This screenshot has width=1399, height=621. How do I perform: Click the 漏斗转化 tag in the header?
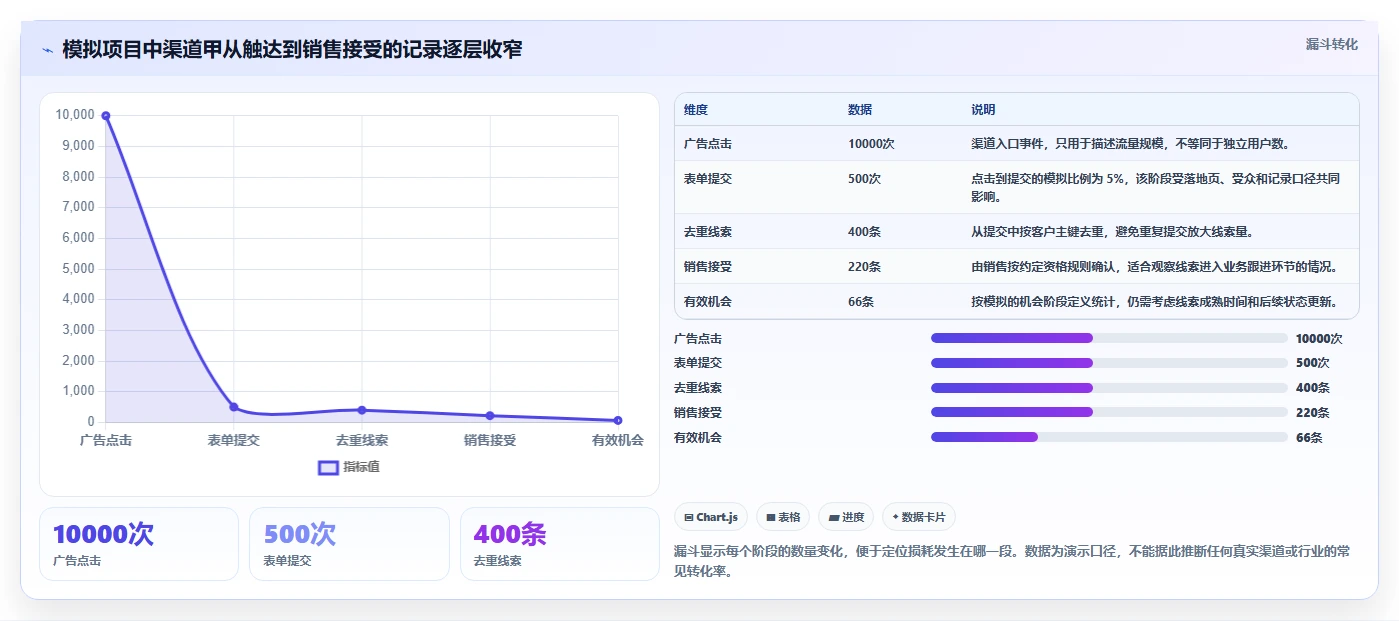[1331, 44]
